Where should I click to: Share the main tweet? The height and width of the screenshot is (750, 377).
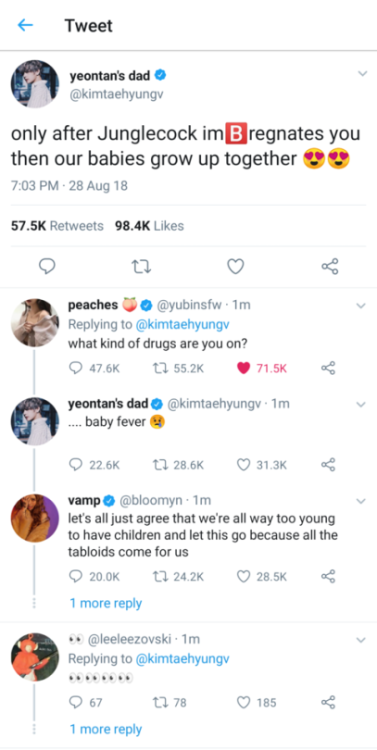click(x=330, y=266)
